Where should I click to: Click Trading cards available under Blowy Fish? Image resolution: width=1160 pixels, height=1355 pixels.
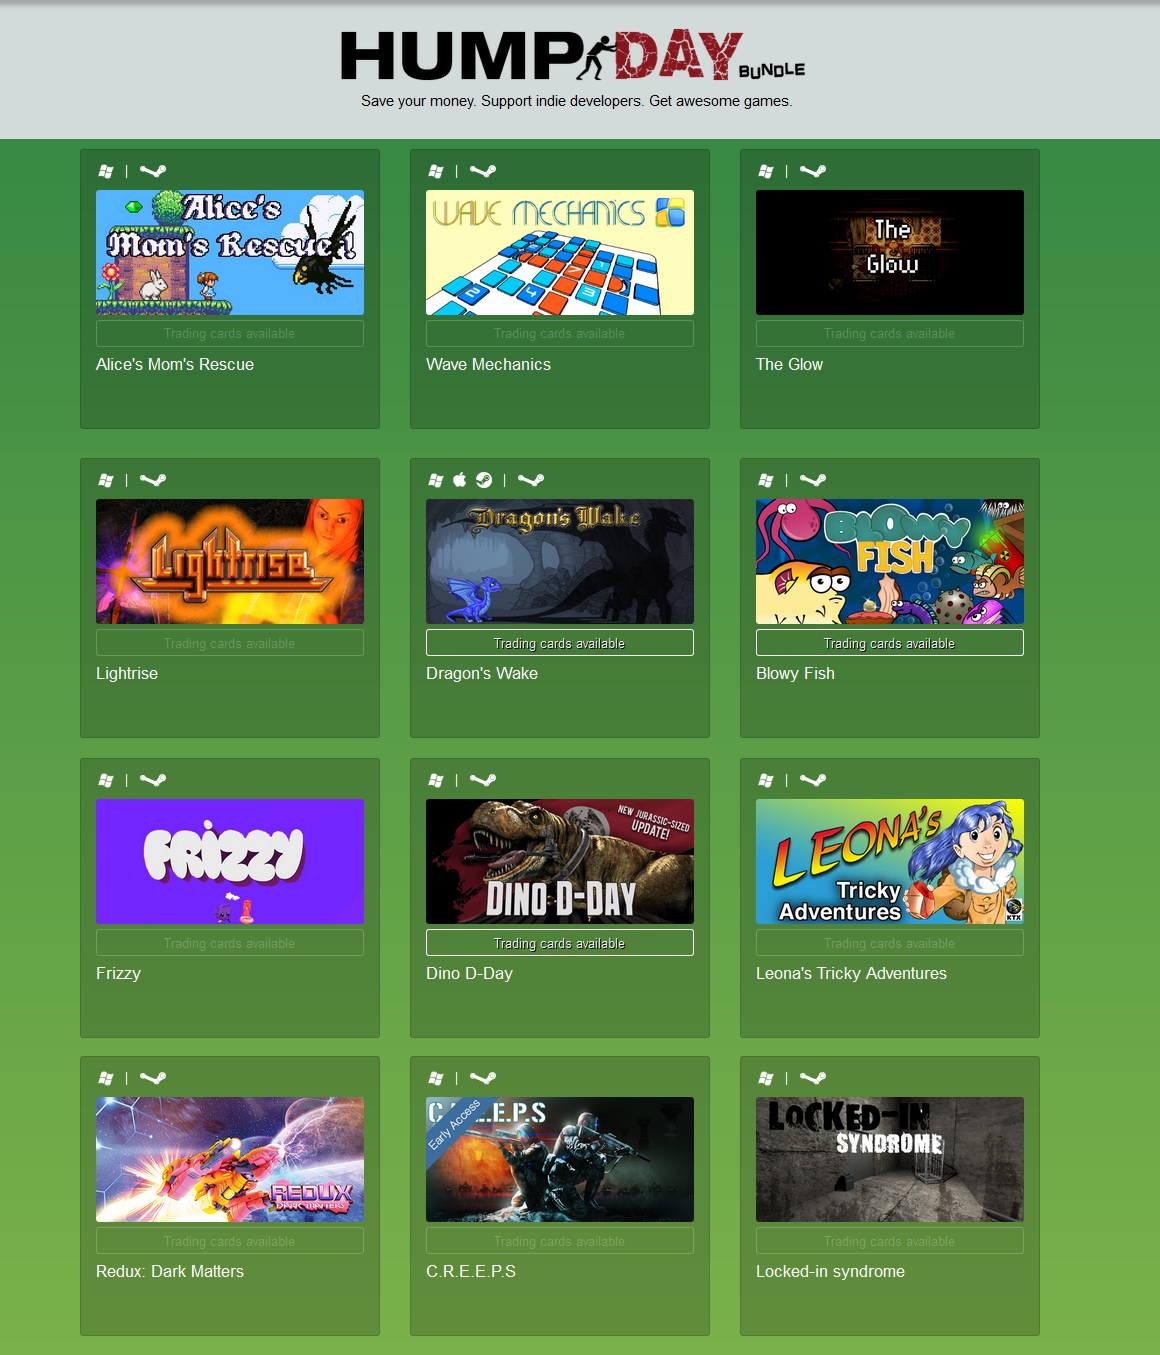(890, 643)
